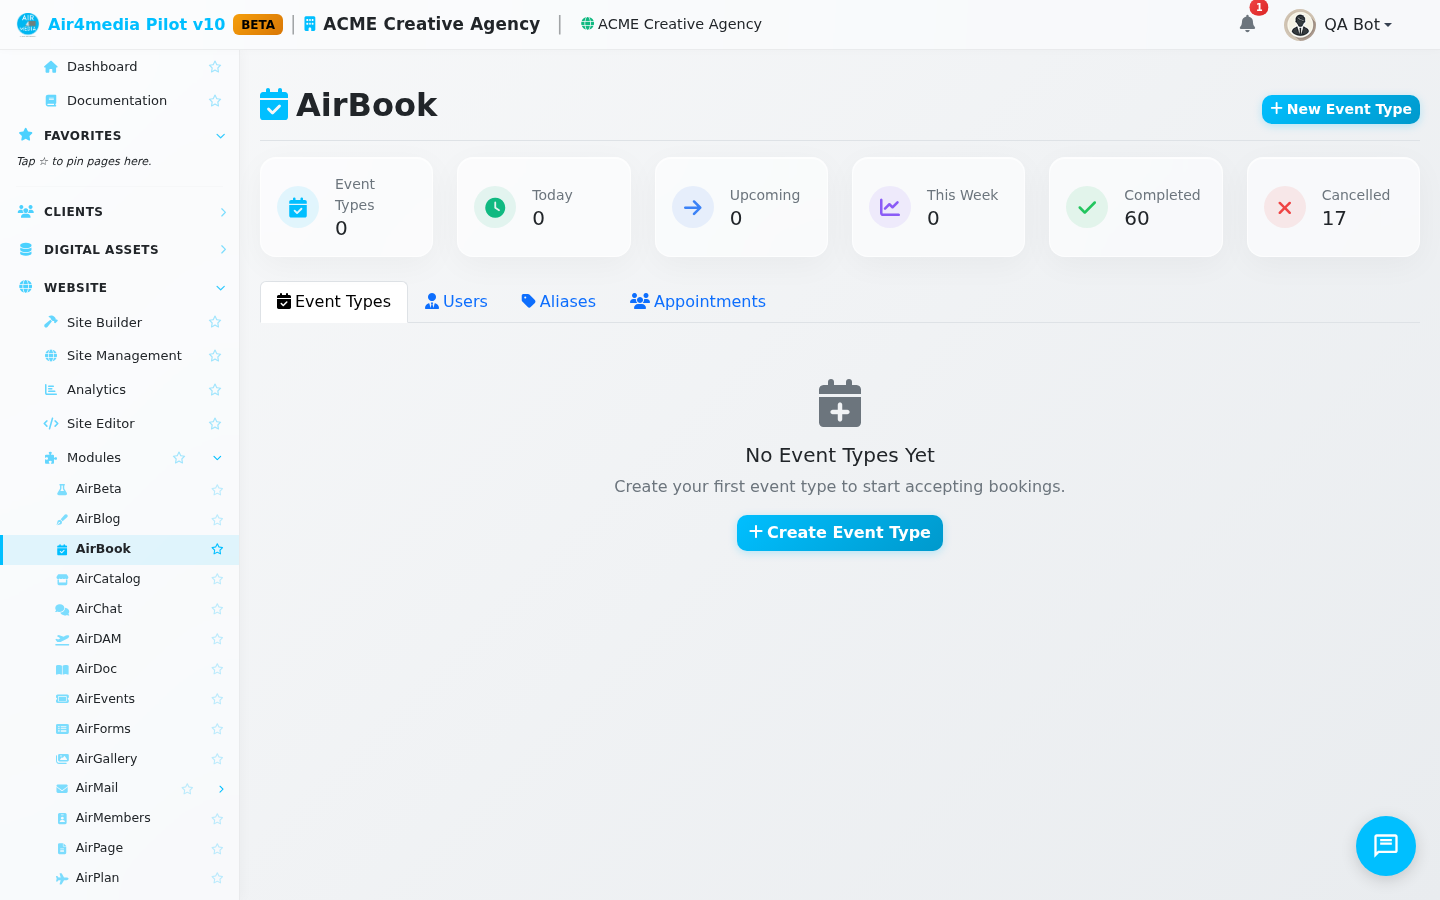Toggle the AirBook favorite star
Image resolution: width=1440 pixels, height=900 pixels.
pos(217,549)
